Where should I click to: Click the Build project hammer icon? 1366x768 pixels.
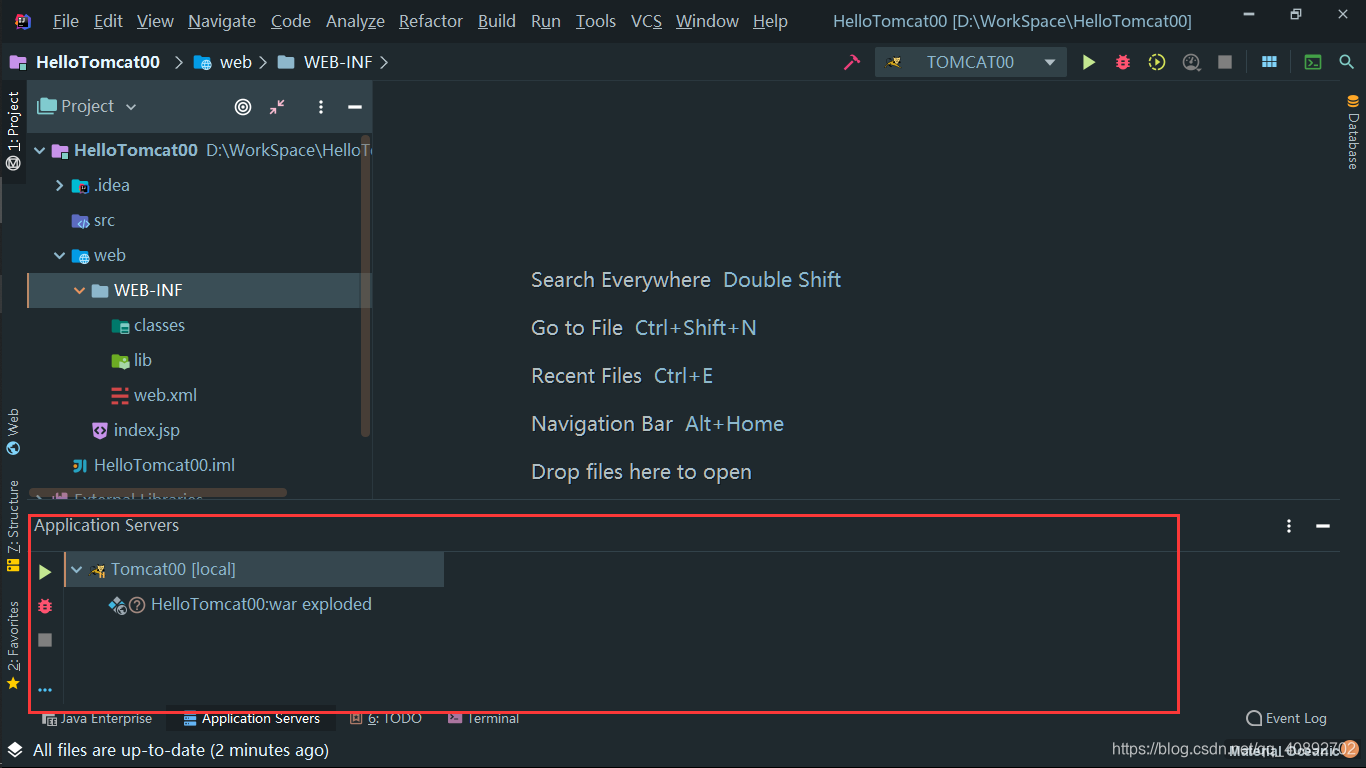852,62
